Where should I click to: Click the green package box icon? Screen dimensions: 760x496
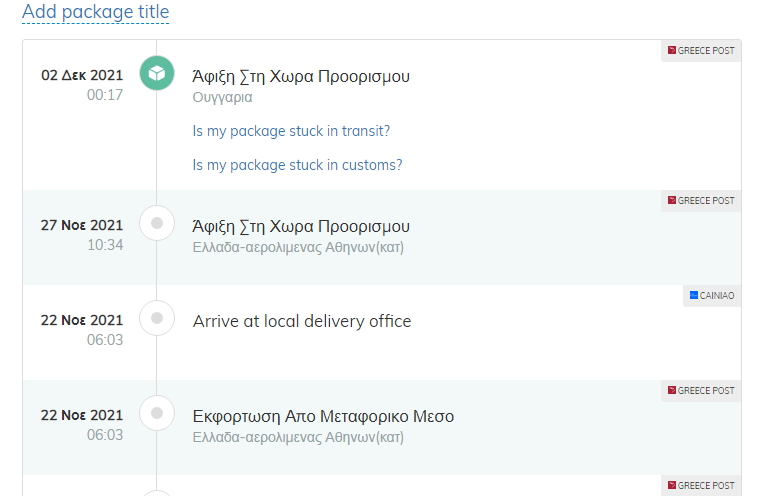click(157, 73)
